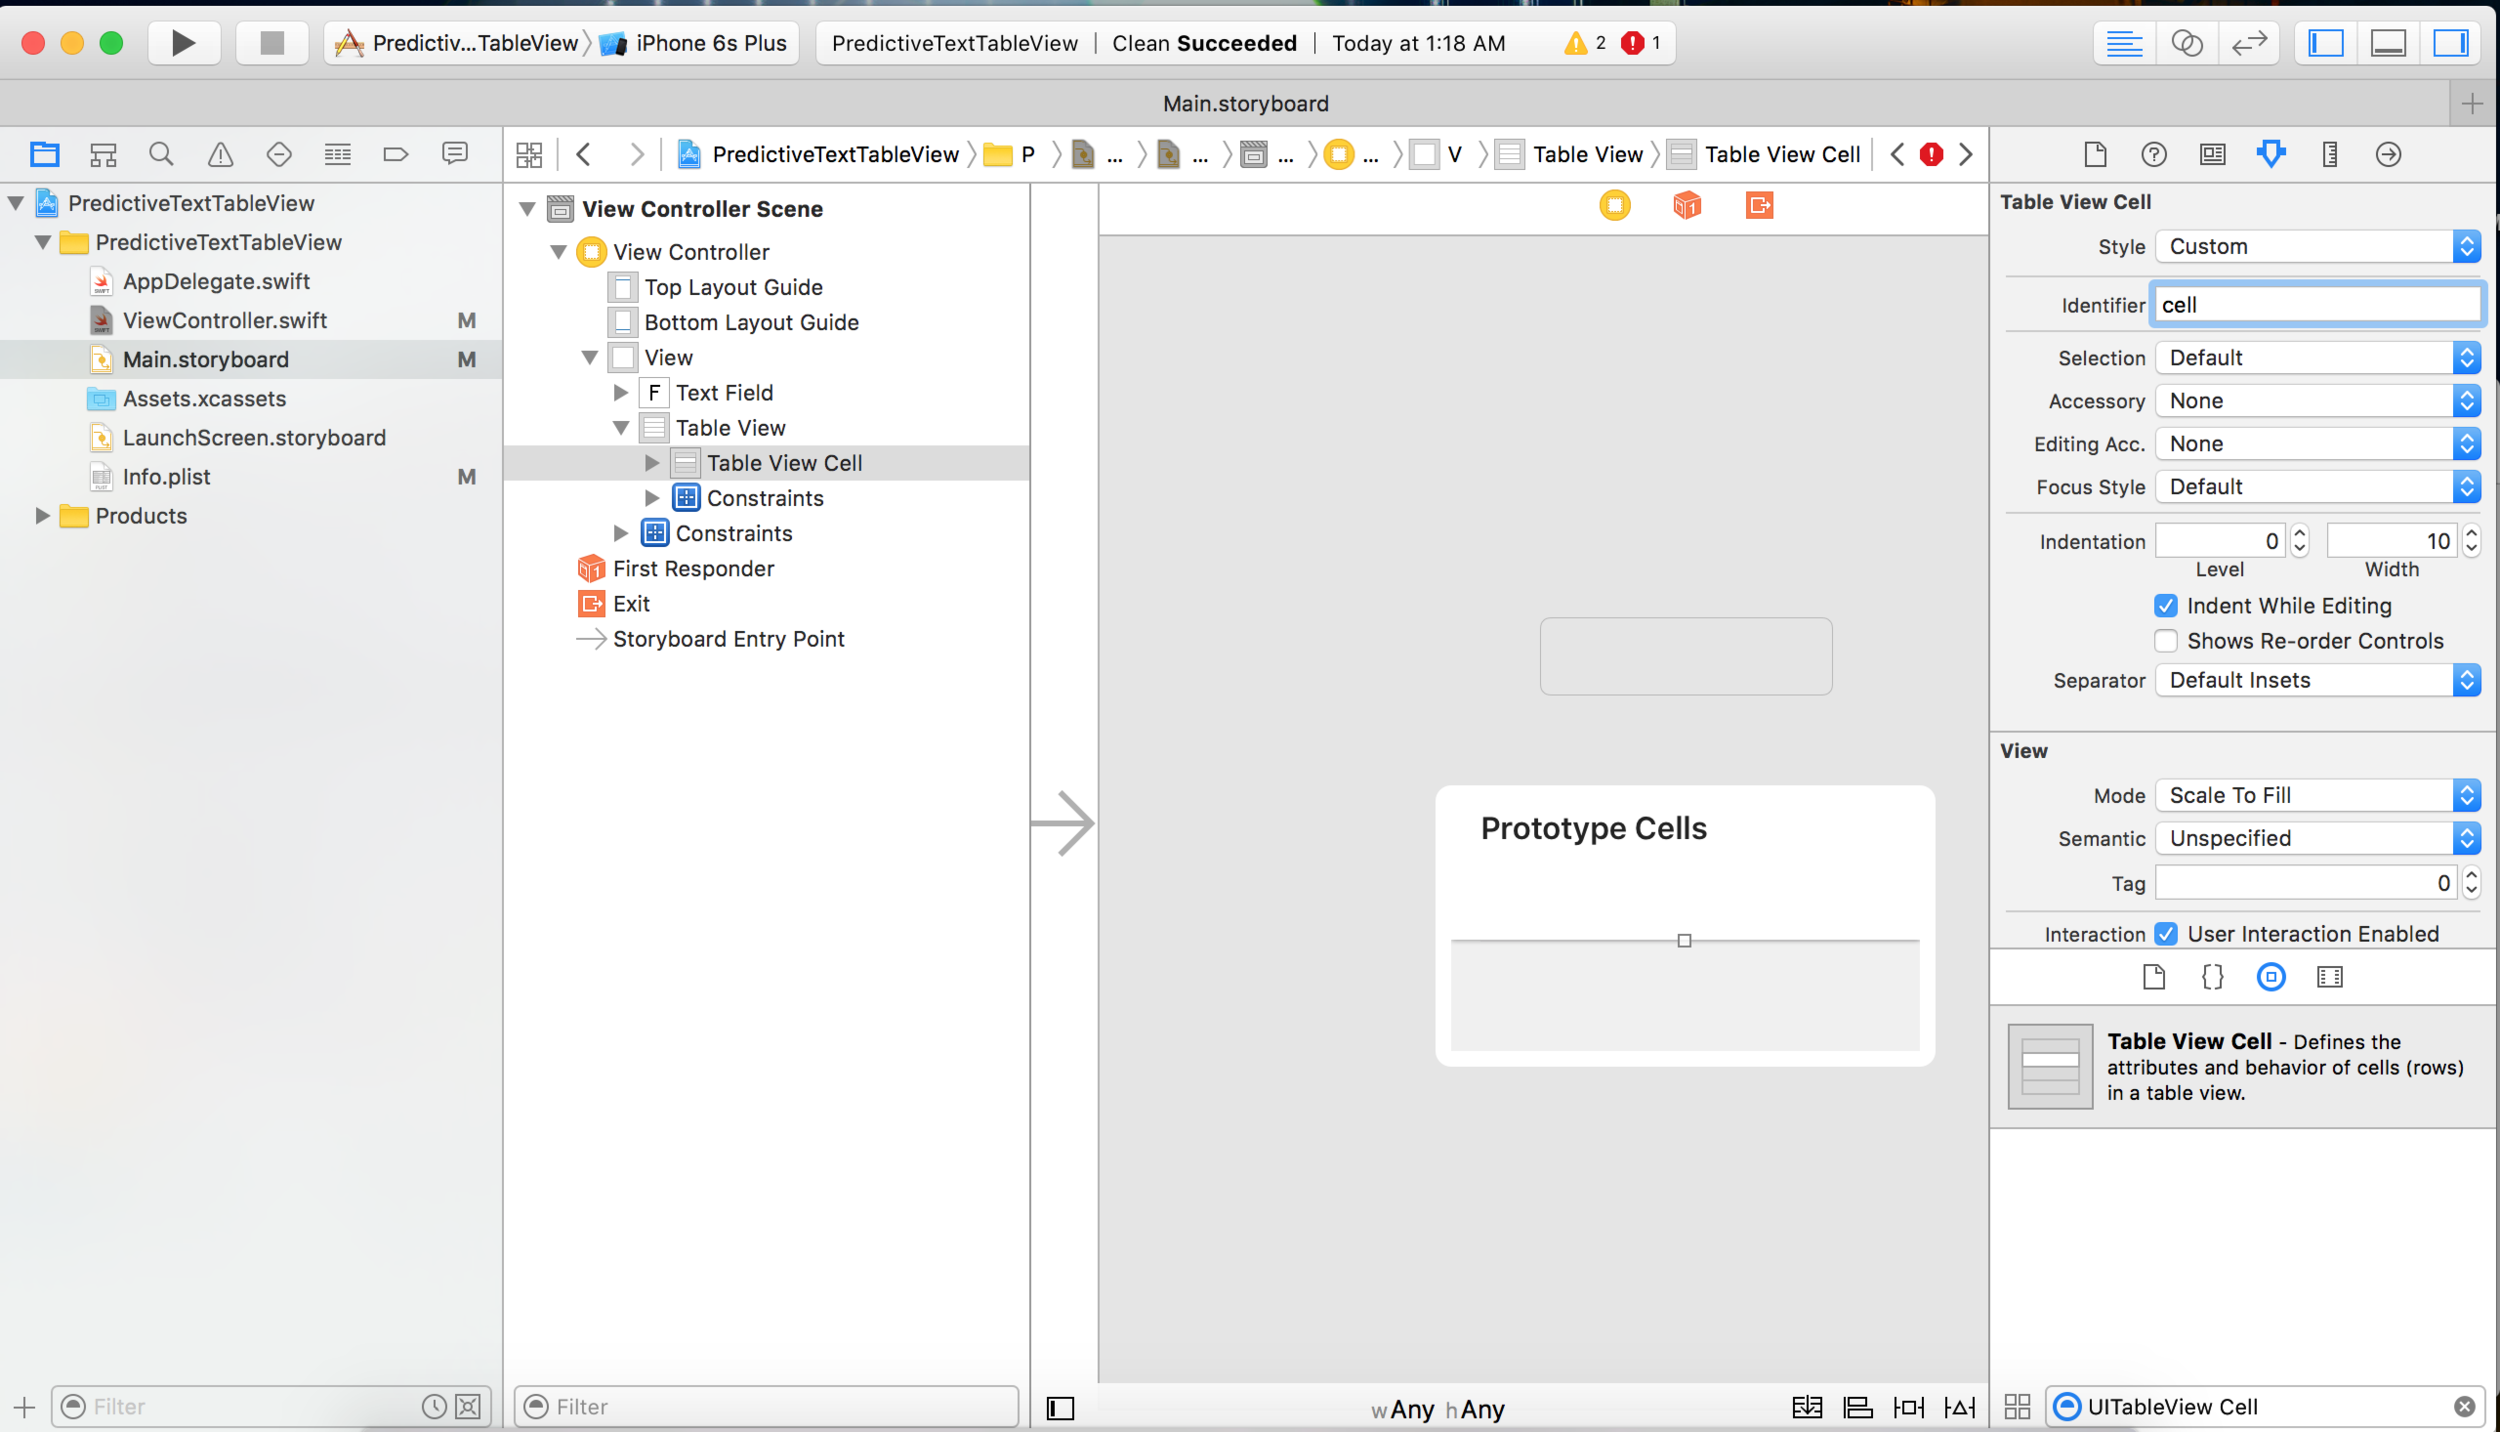Click the Identifier field containing cell

pos(2317,305)
